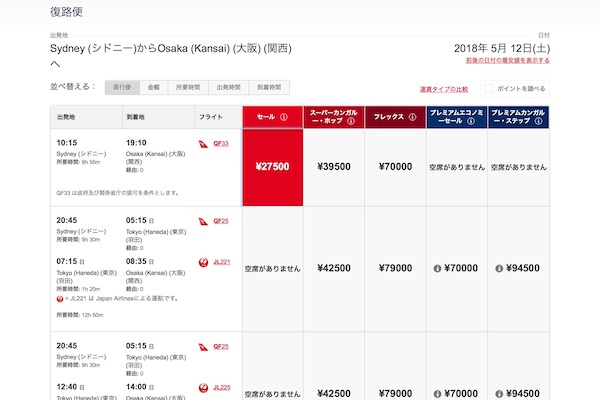Open 前後の日付の最安値を表示する link
The height and width of the screenshot is (400, 600).
pos(508,60)
